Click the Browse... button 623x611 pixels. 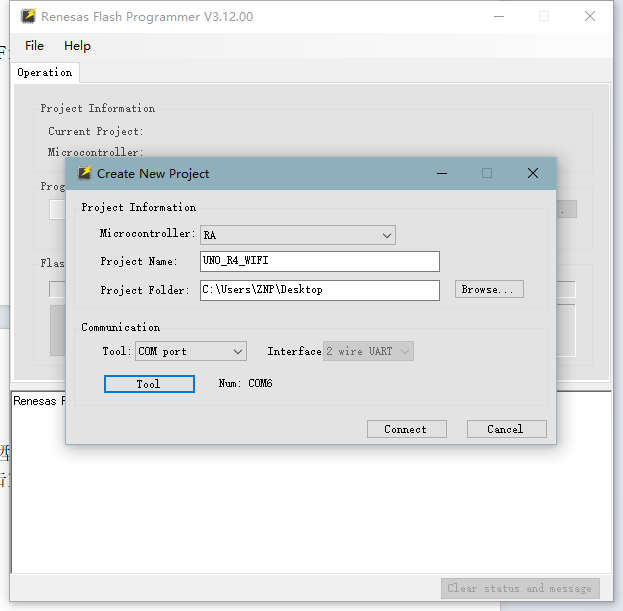[x=489, y=289]
